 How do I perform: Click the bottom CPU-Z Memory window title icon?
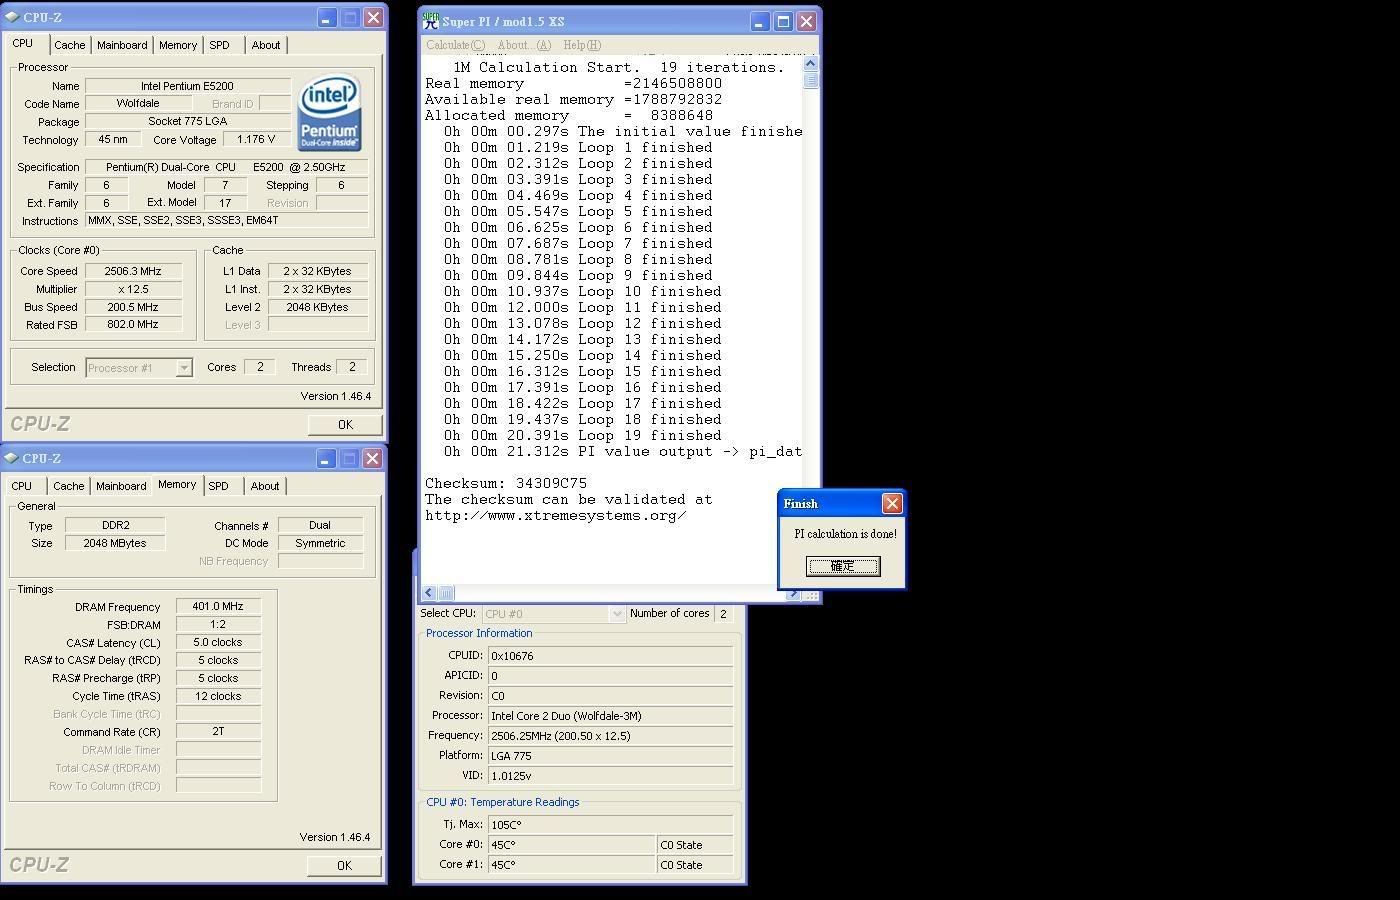tap(12, 458)
